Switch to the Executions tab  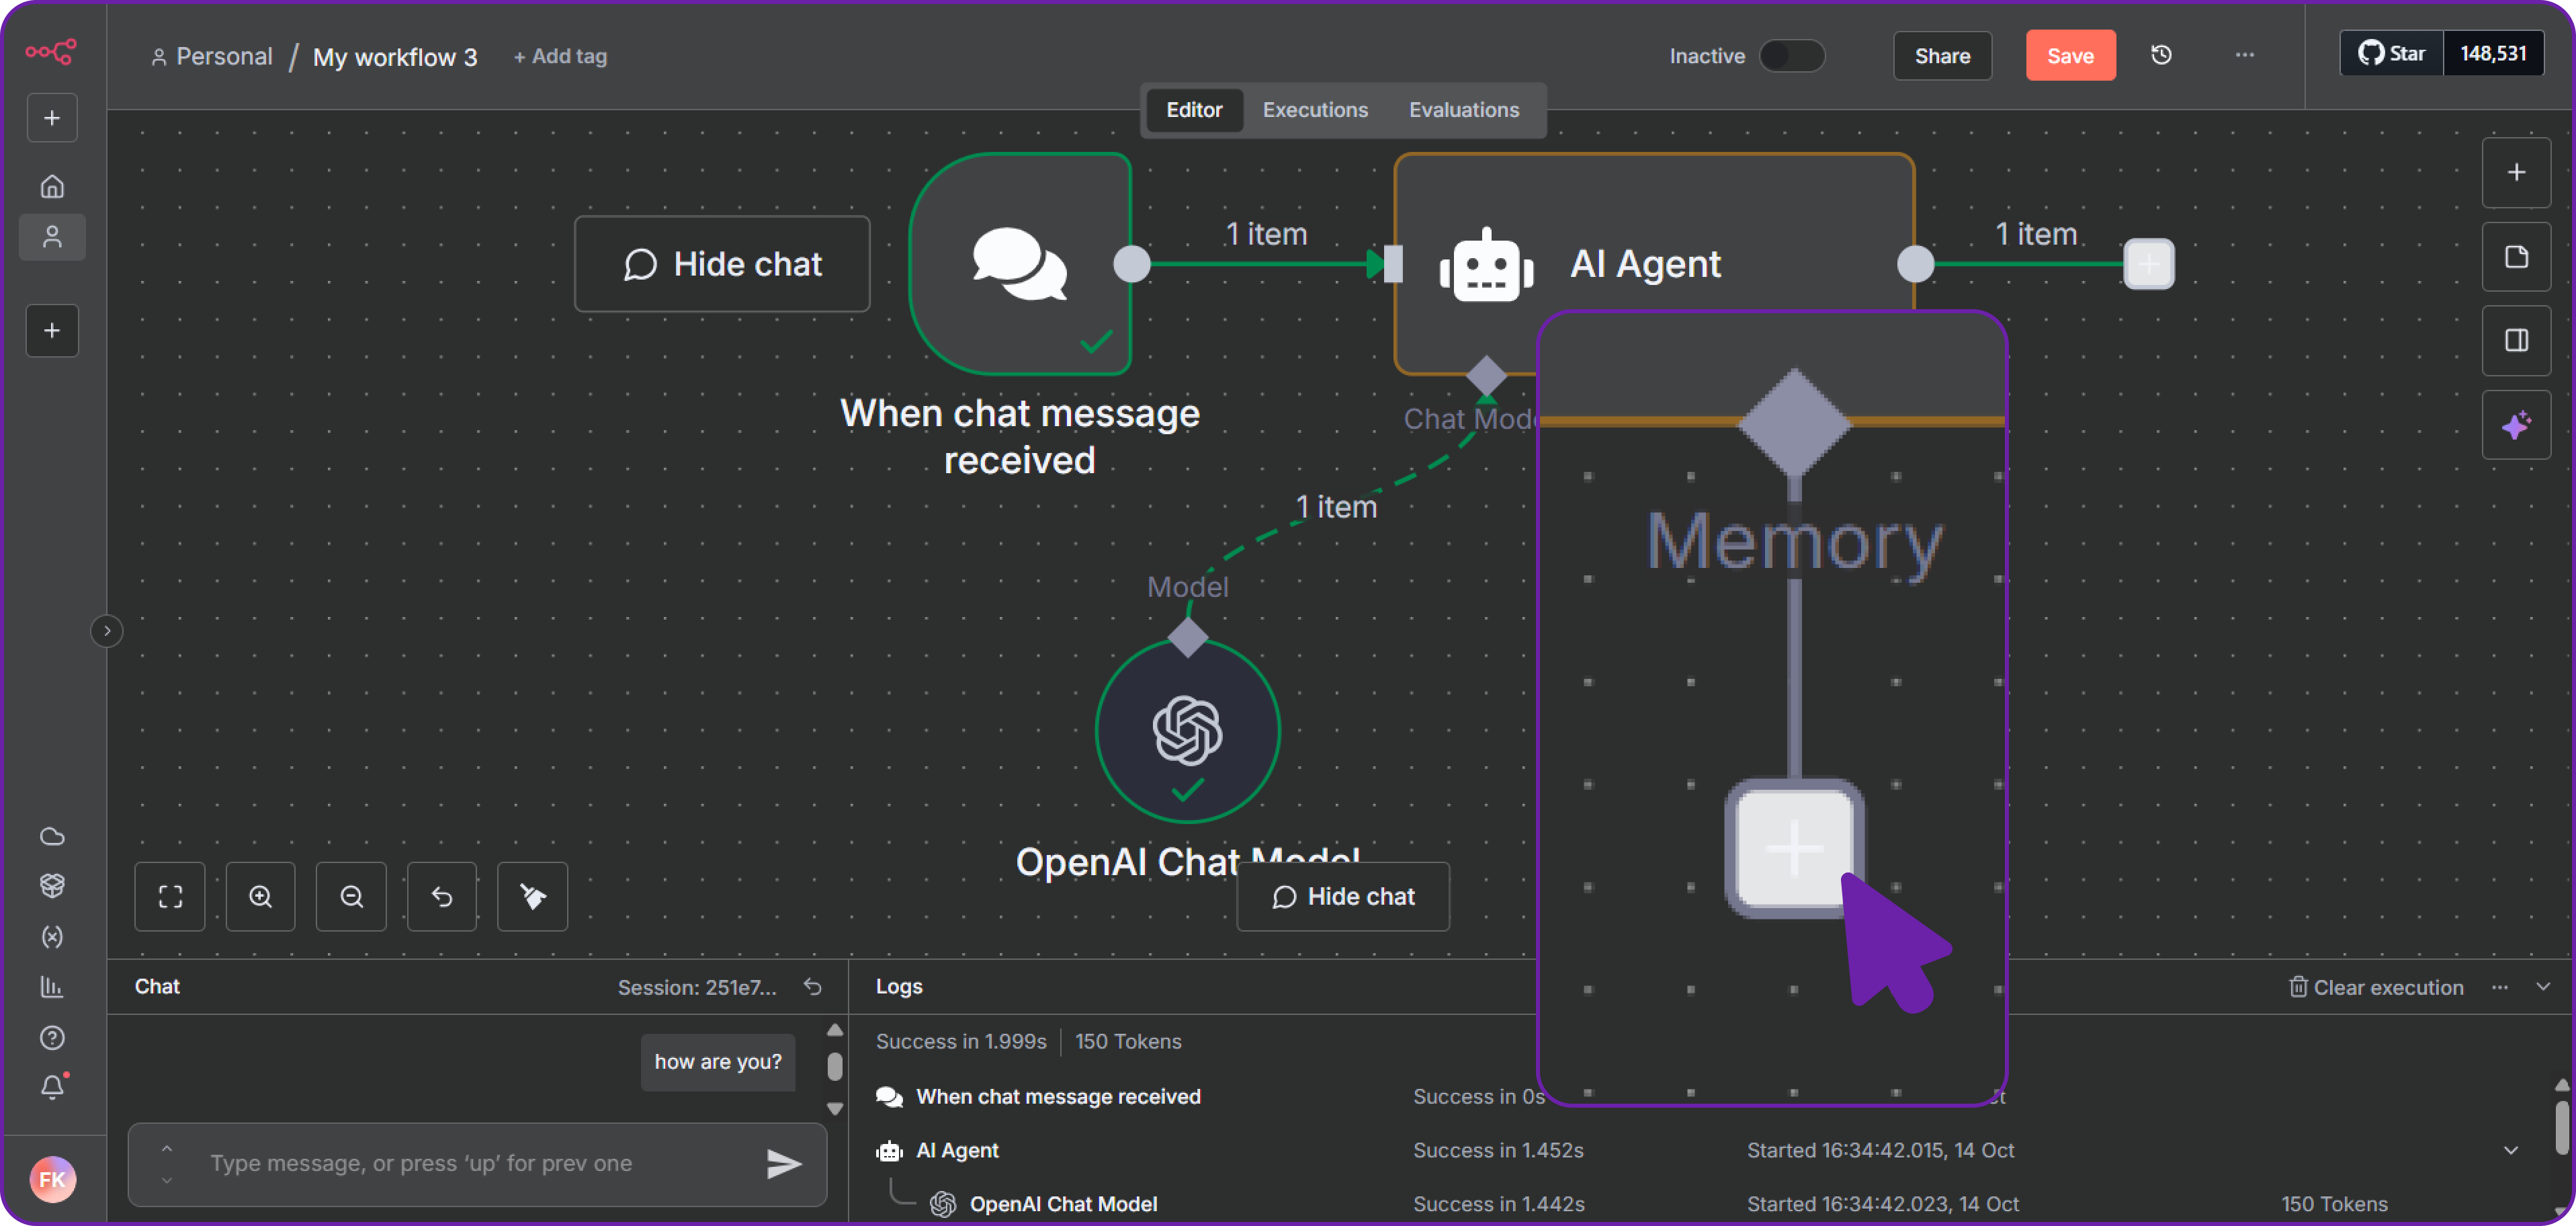click(1314, 110)
